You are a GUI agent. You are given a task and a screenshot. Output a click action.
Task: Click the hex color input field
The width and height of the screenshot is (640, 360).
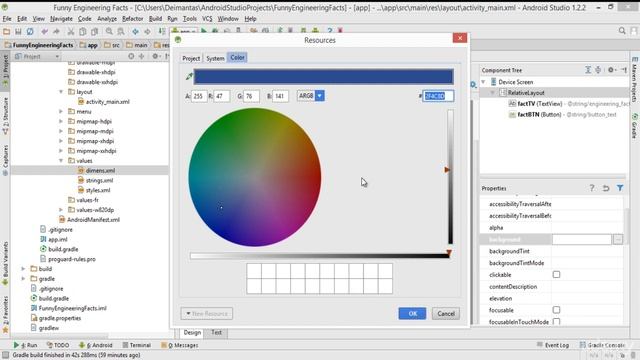[x=438, y=96]
